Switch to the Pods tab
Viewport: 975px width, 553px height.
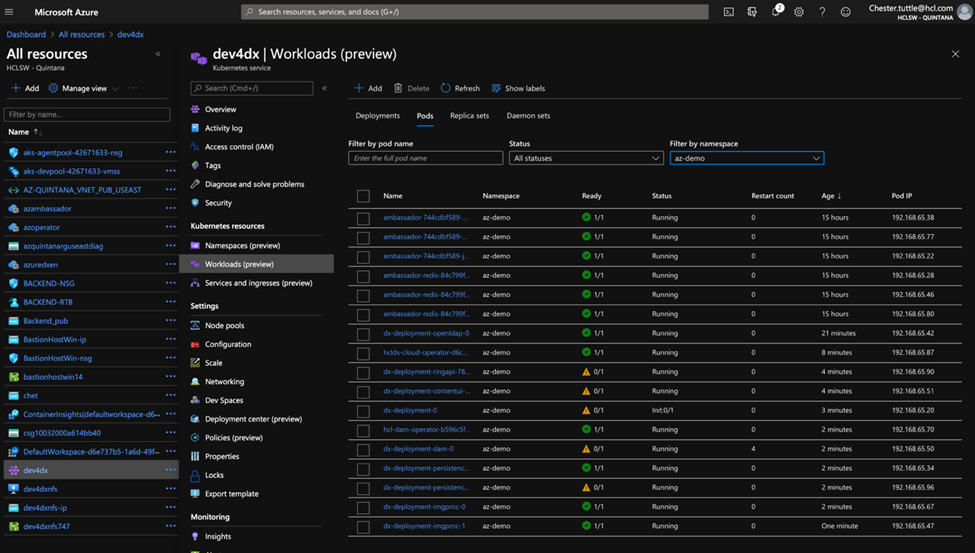(425, 116)
